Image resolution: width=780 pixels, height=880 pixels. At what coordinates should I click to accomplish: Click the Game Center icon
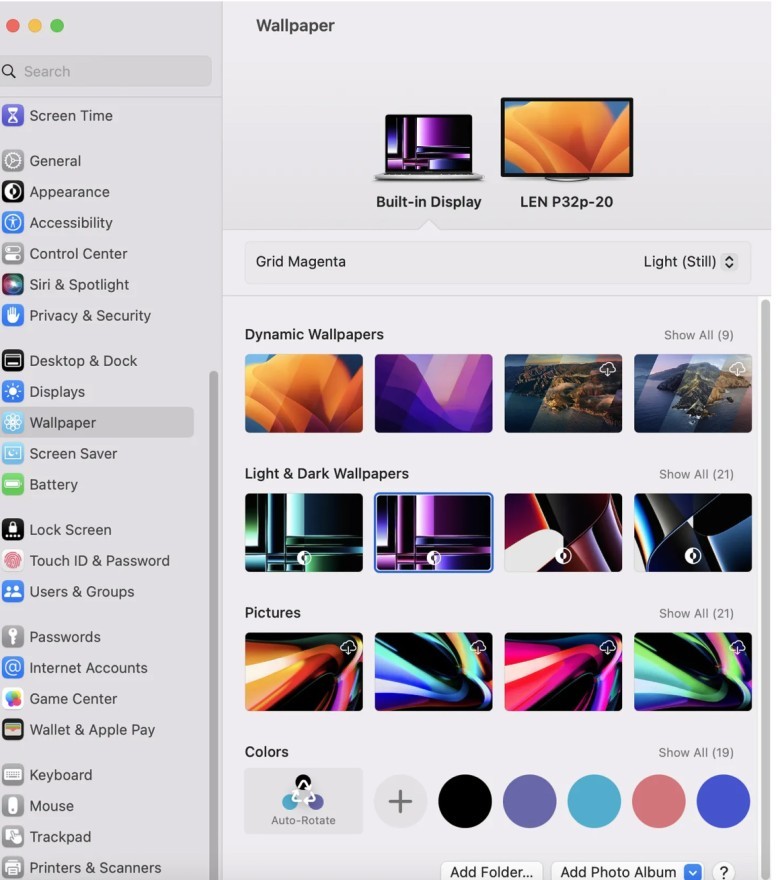(x=13, y=699)
